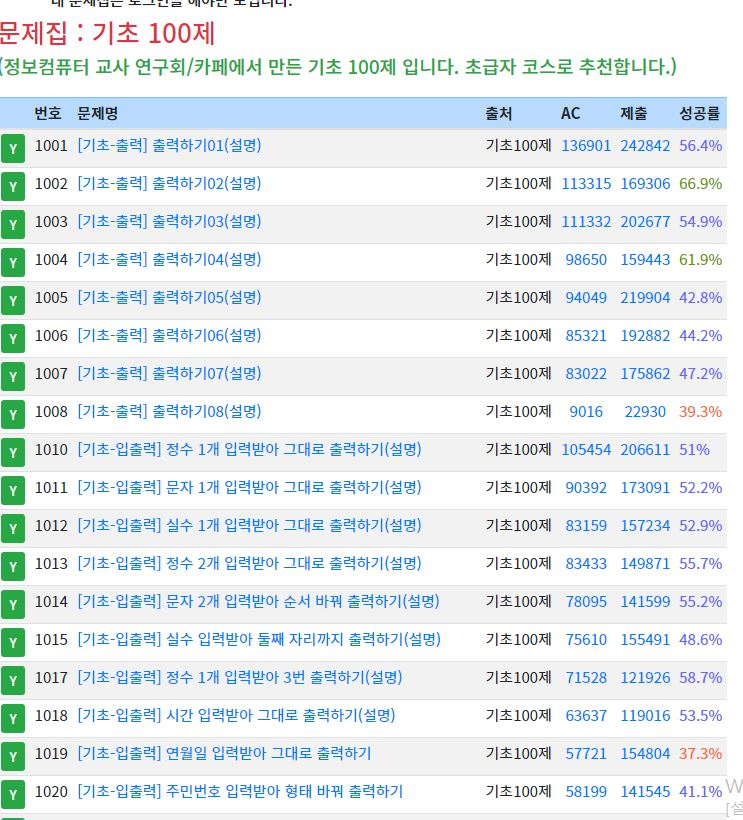
Task: Click success rate 66.9% for problem 1002
Action: pyautogui.click(x=701, y=184)
